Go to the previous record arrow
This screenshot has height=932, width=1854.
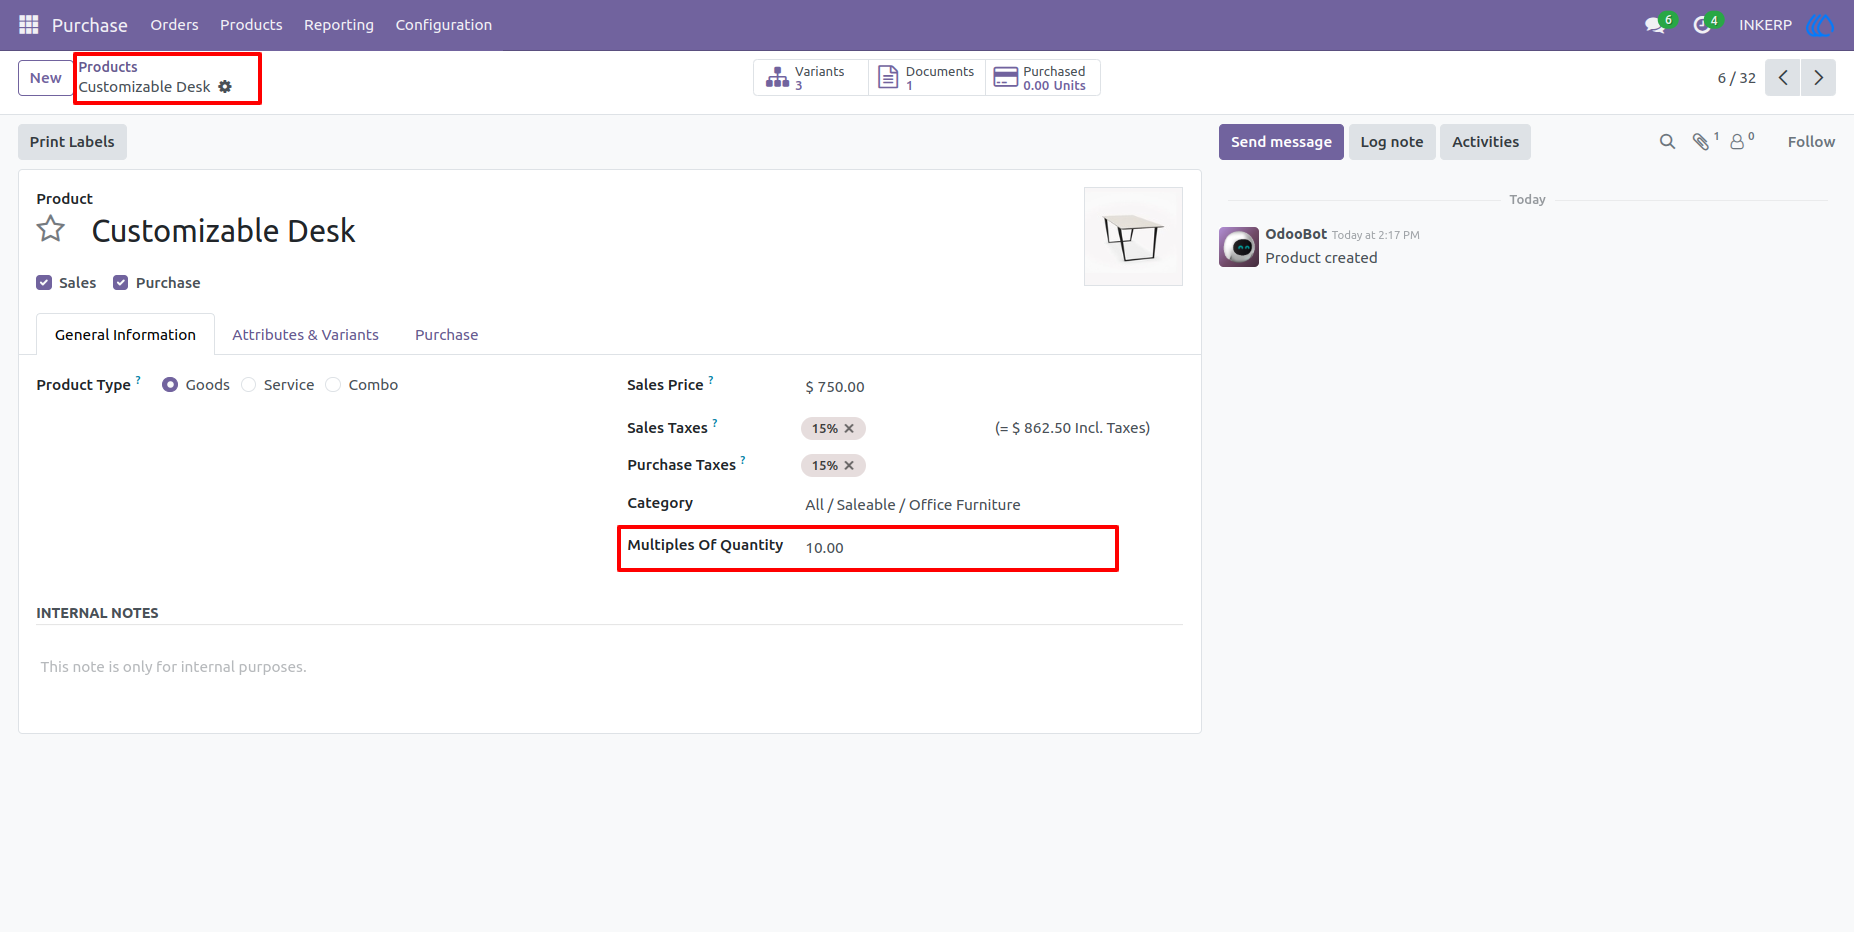pos(1783,78)
